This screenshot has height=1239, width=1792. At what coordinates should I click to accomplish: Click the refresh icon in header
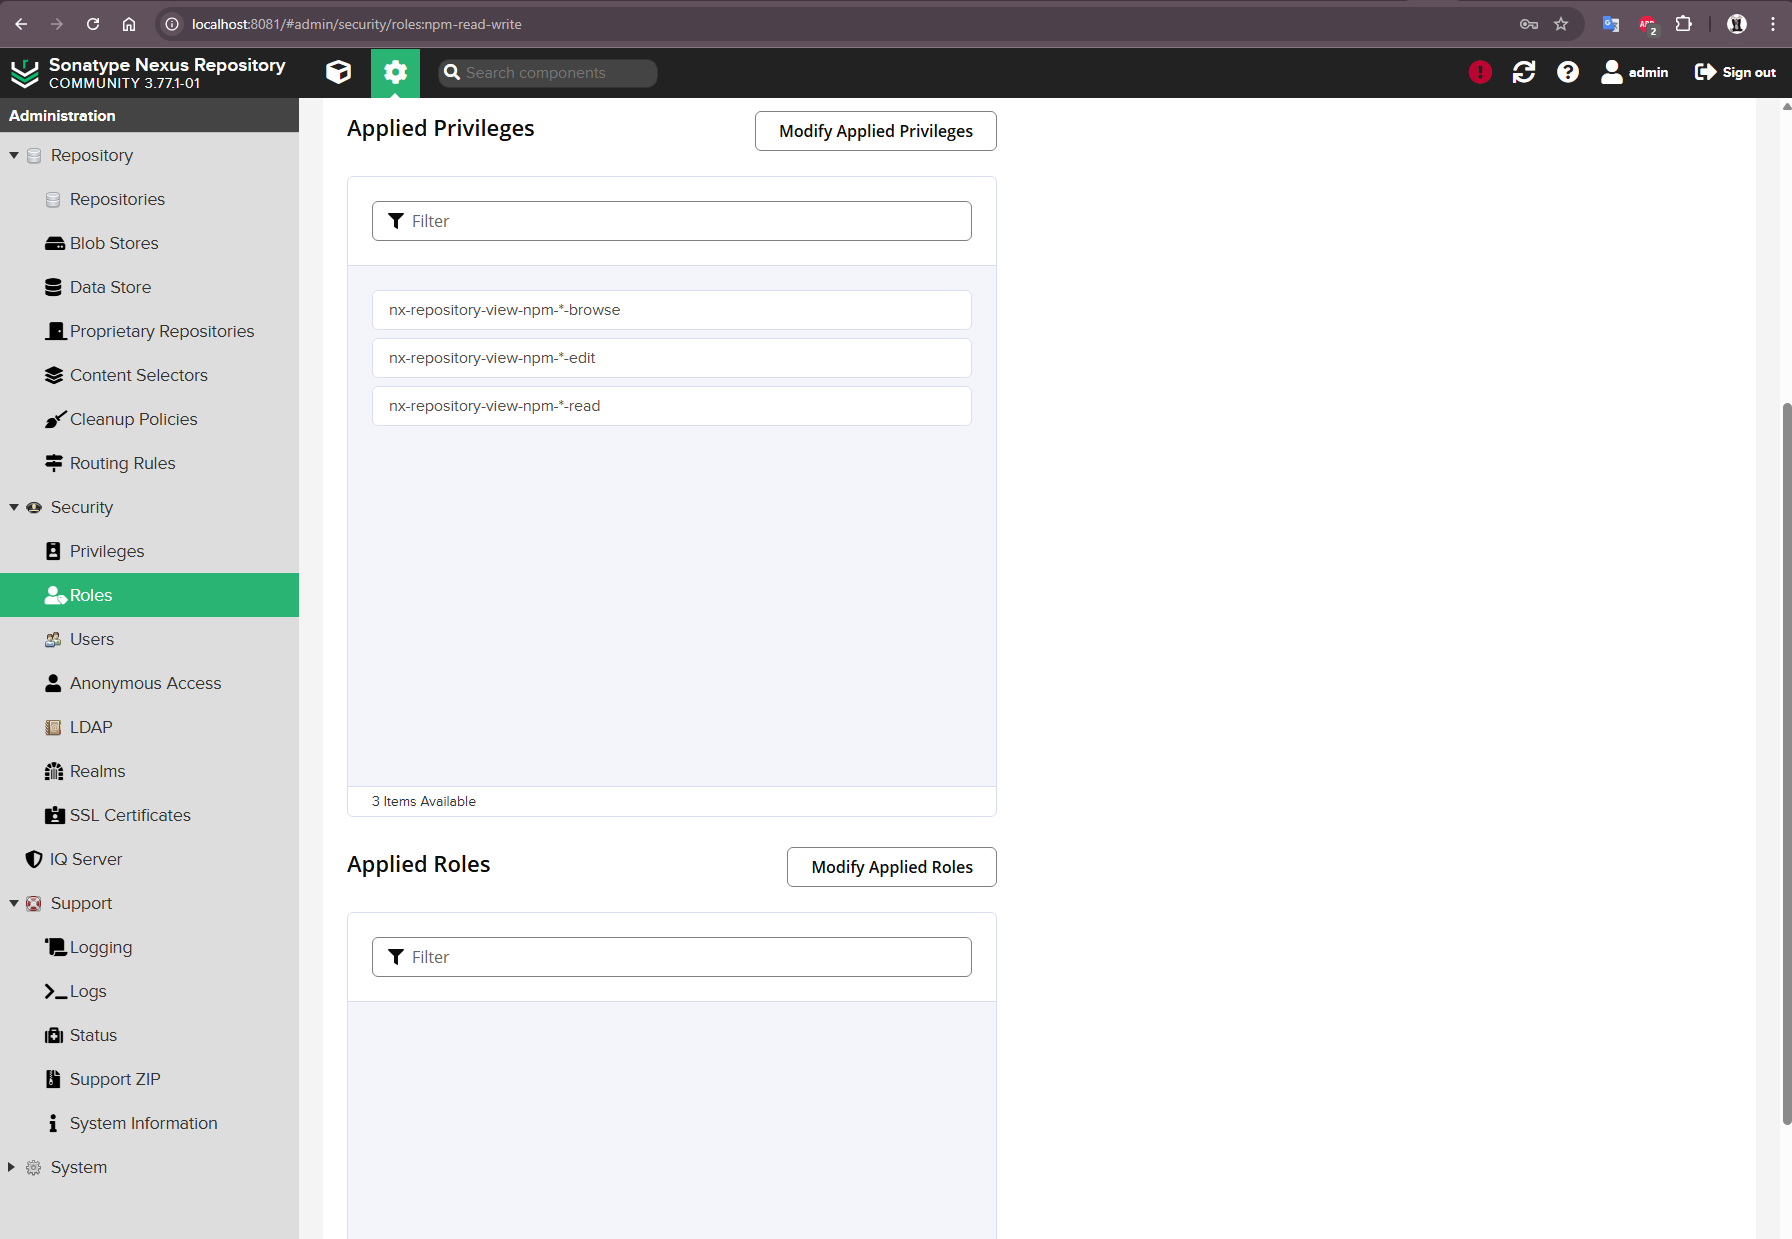(x=1524, y=72)
